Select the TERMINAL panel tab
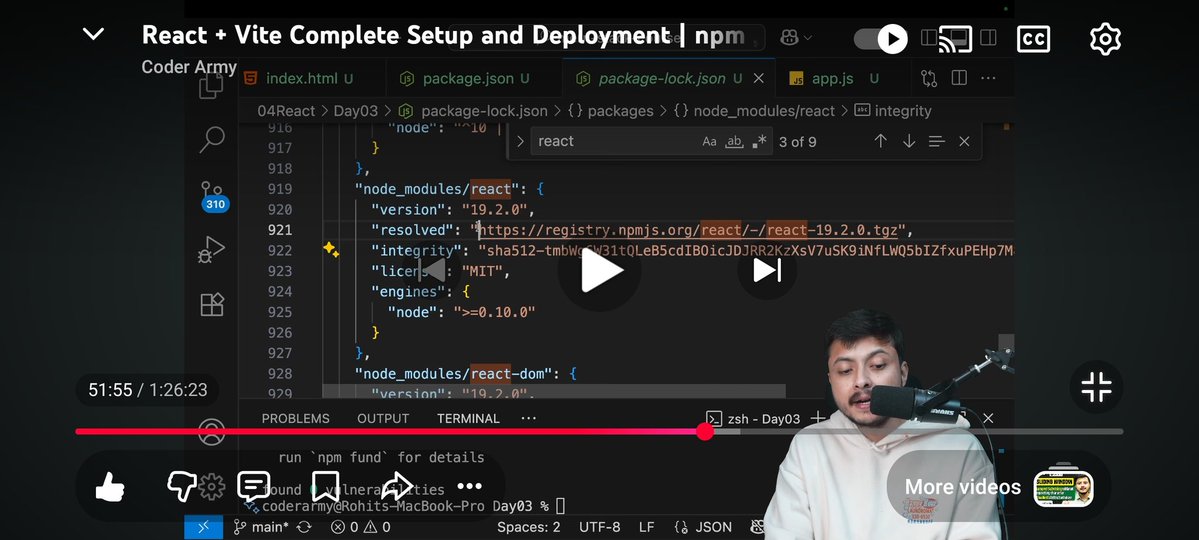 click(468, 418)
